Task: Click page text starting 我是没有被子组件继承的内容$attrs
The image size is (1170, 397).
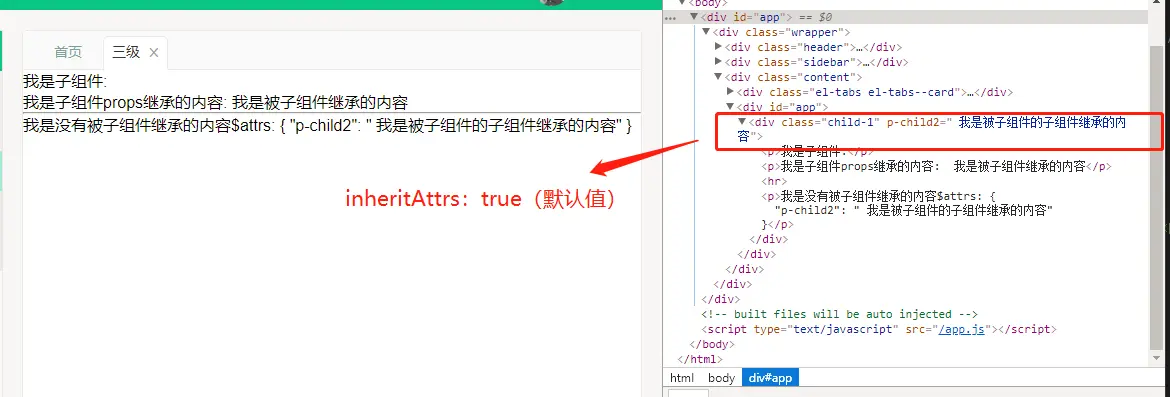Action: [x=328, y=126]
